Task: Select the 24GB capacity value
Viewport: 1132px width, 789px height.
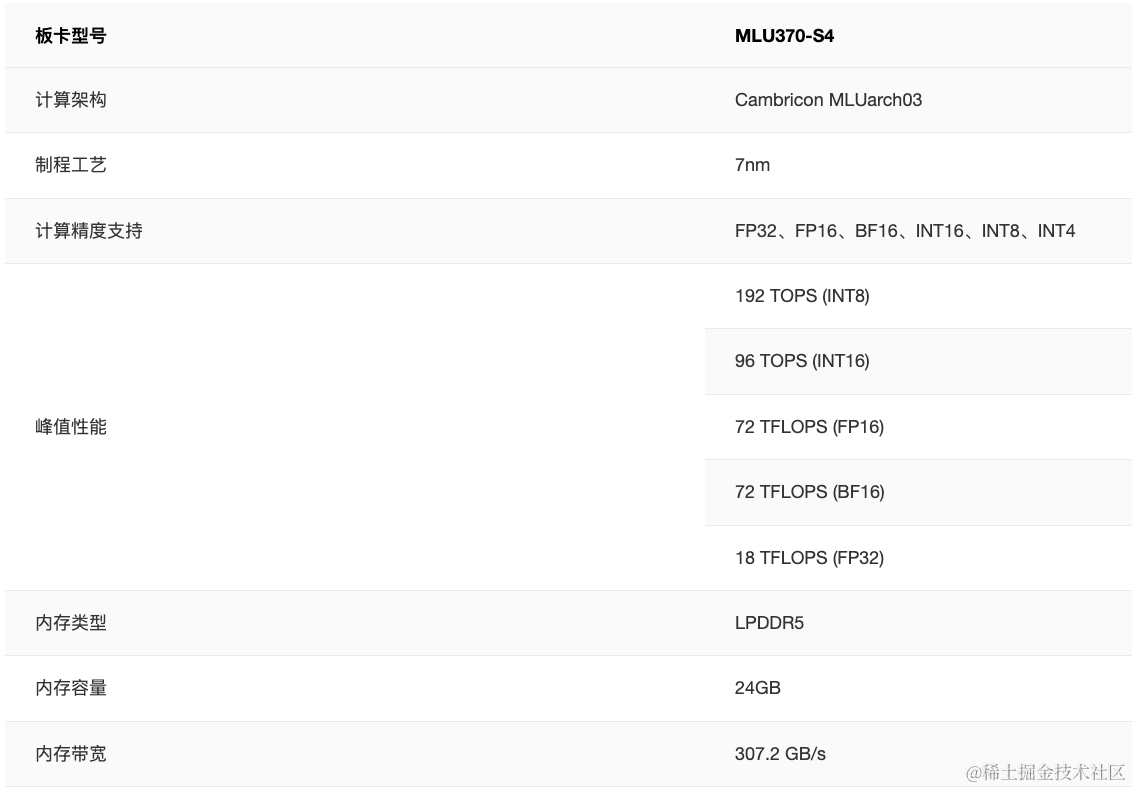Action: click(757, 688)
